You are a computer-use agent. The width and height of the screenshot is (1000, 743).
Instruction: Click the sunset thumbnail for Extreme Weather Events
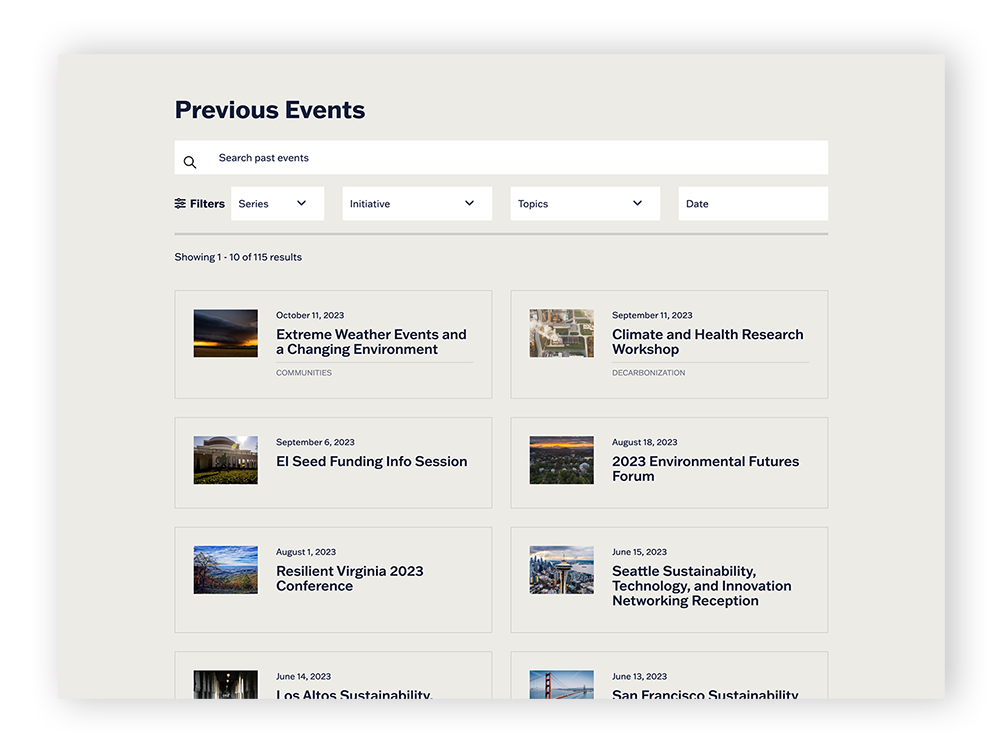225,333
